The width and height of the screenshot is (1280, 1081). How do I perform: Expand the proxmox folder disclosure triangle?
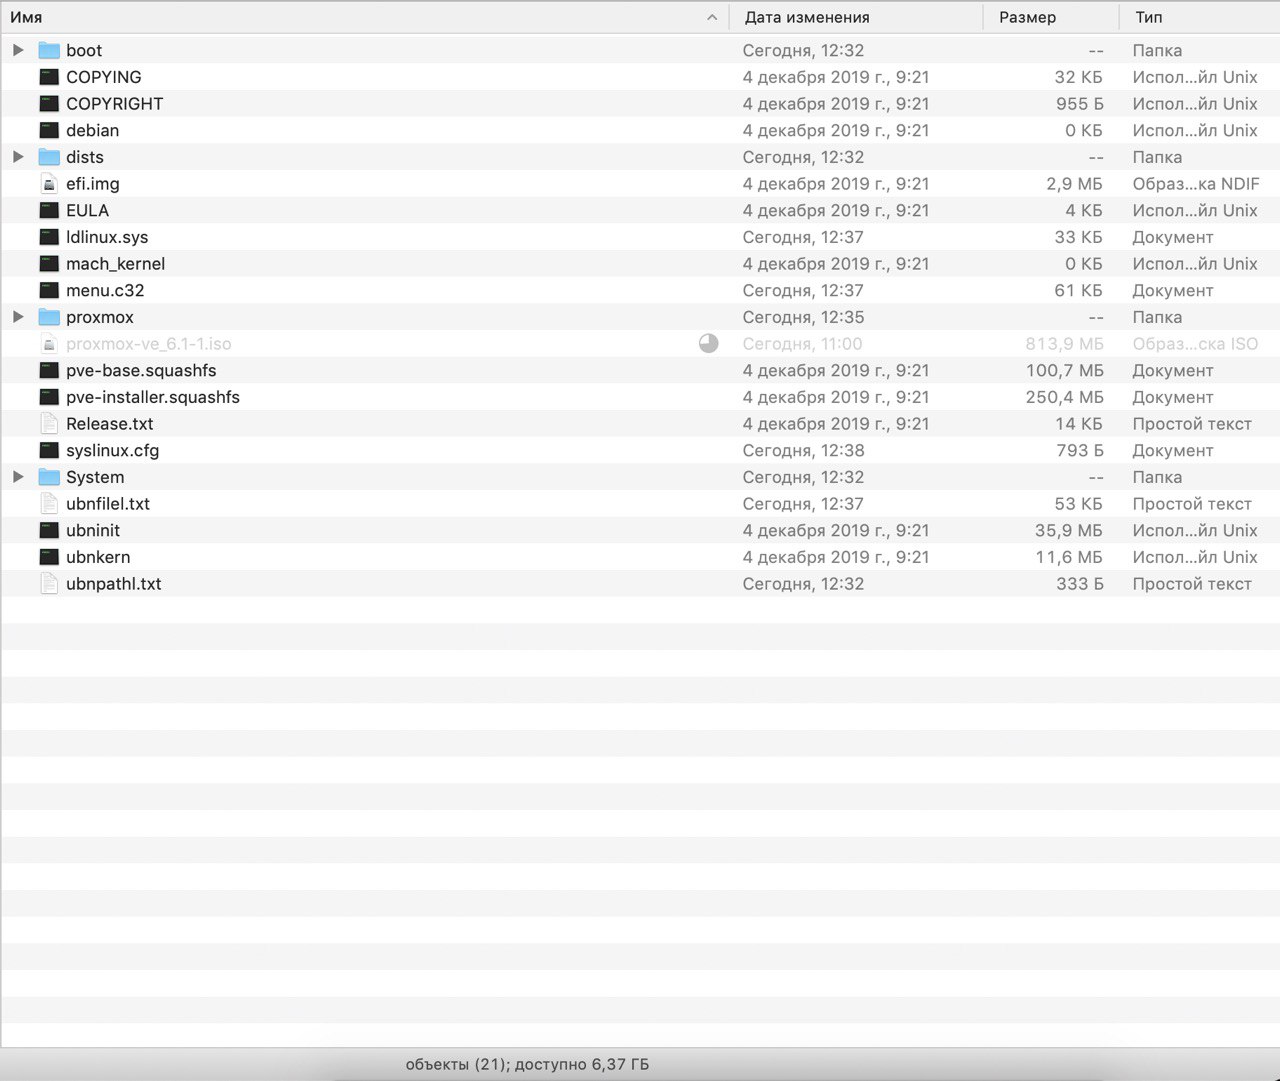18,317
